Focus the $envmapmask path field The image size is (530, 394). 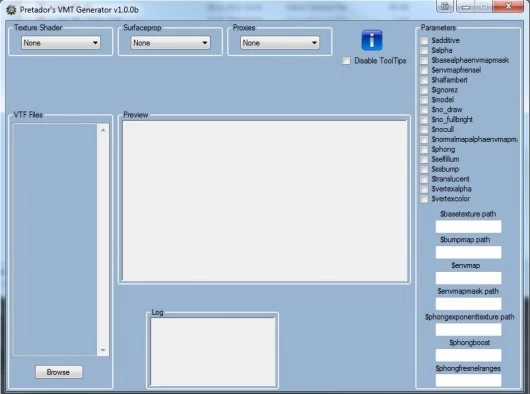(x=468, y=304)
